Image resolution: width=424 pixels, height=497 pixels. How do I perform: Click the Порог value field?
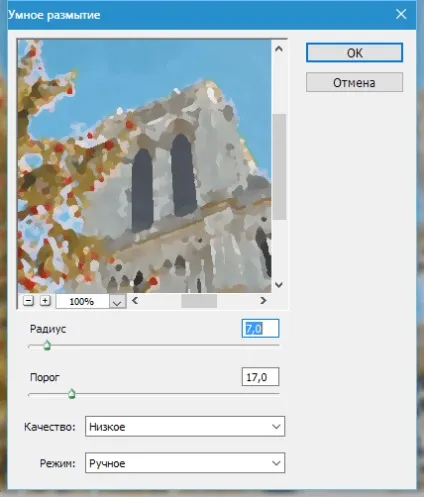260,377
